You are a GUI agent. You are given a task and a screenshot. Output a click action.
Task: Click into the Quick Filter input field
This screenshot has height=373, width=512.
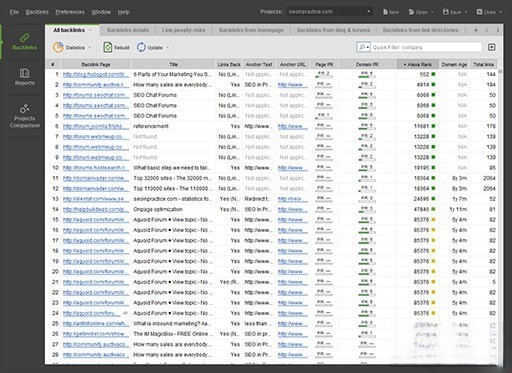click(x=427, y=47)
